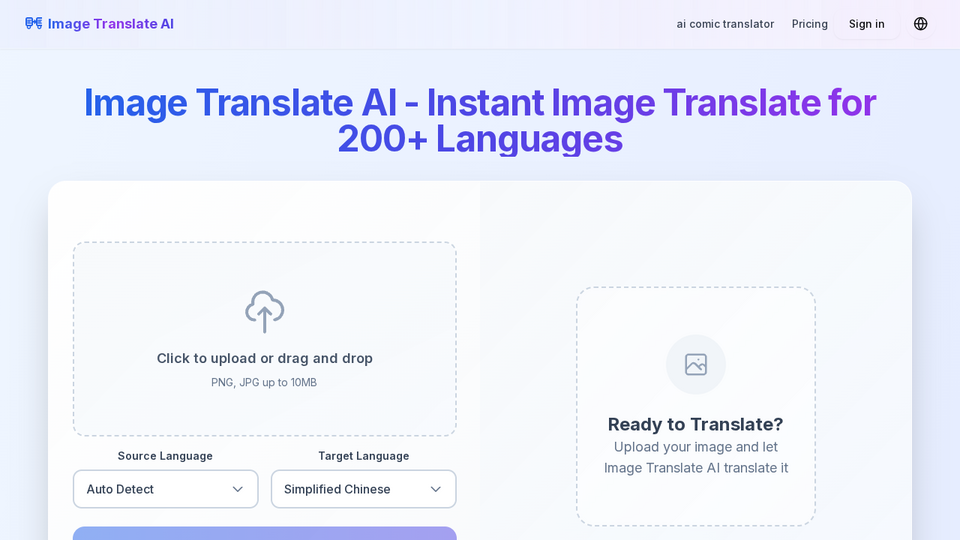Click the Sign in button
Viewport: 960px width, 540px height.
pyautogui.click(x=866, y=24)
